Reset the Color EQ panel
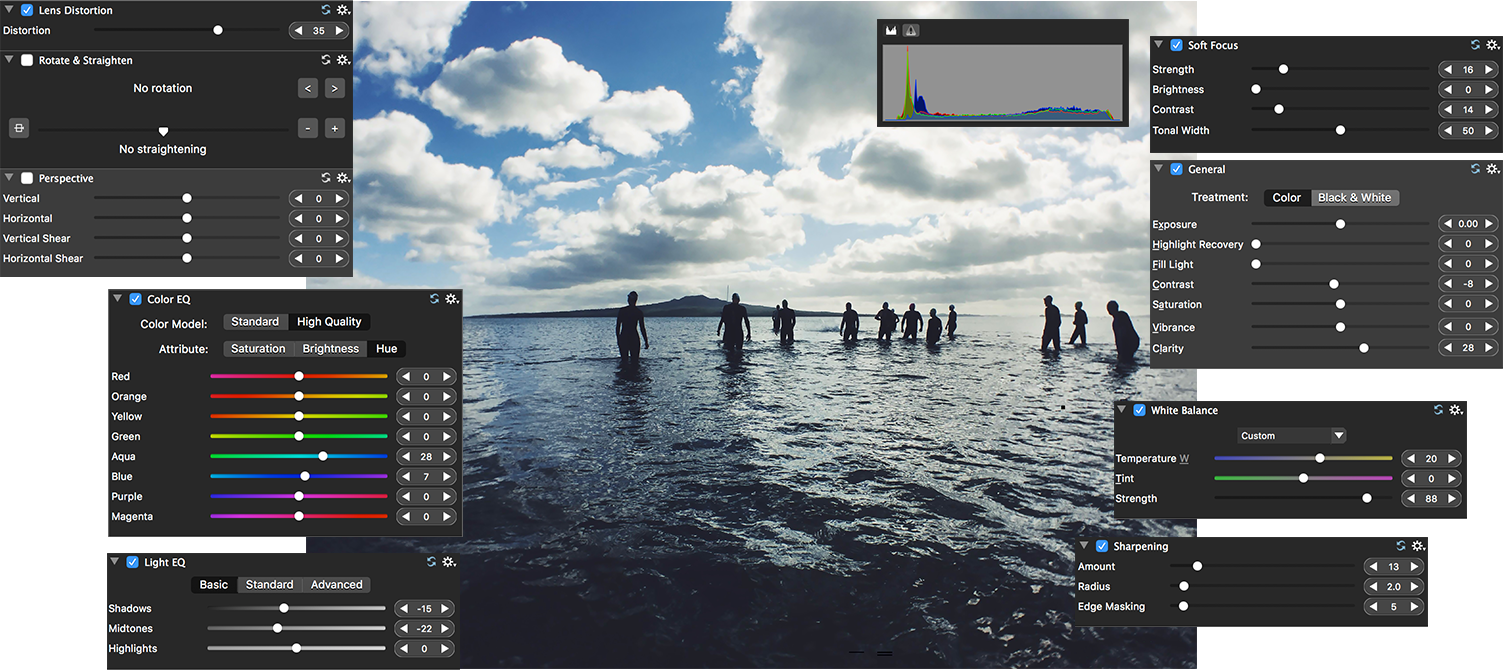This screenshot has height=670, width=1503. coord(435,299)
